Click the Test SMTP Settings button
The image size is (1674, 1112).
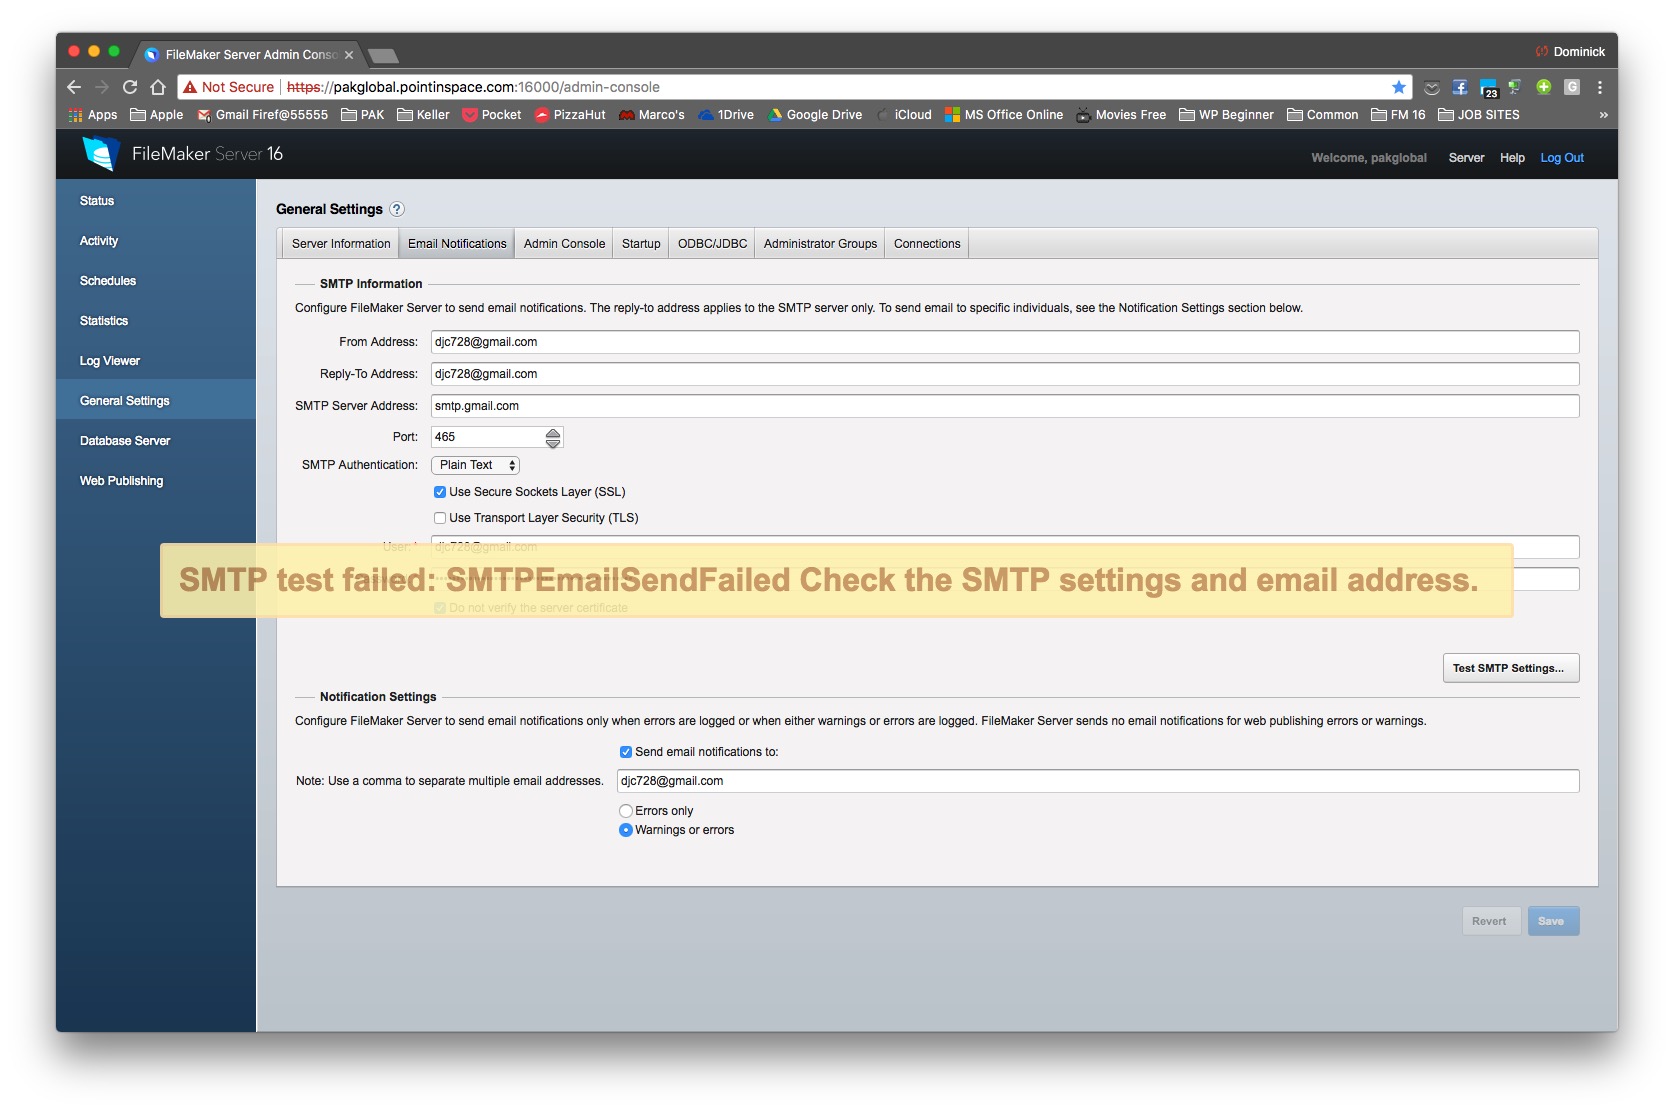1510,668
